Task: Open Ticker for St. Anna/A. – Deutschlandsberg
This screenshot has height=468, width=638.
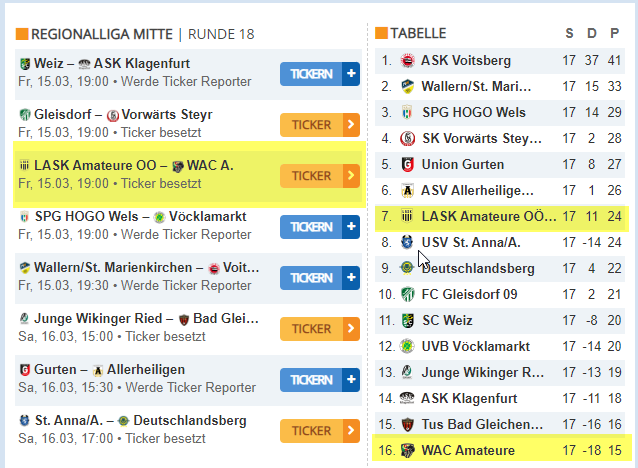Action: pyautogui.click(x=319, y=431)
